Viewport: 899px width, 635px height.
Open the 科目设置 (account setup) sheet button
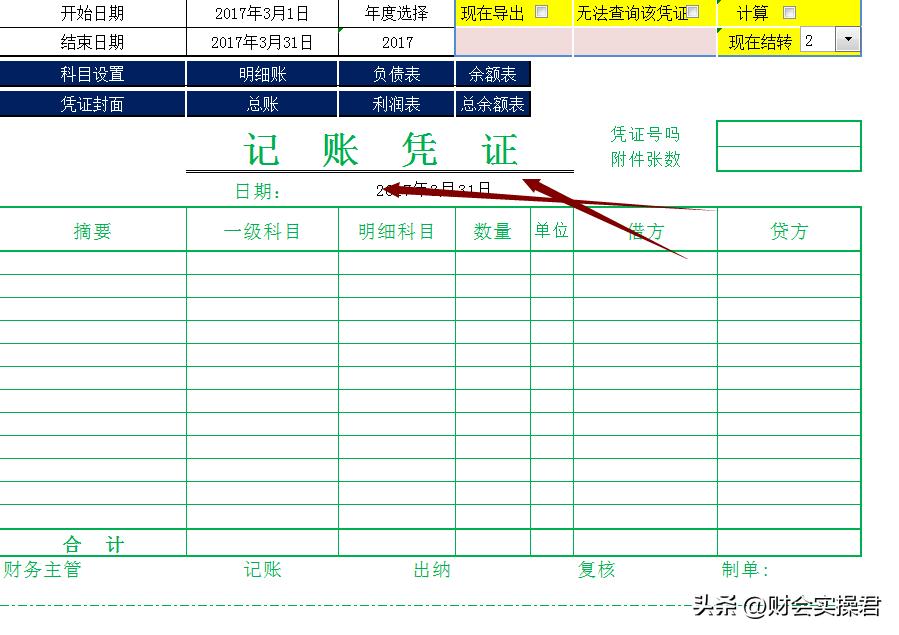click(x=92, y=73)
